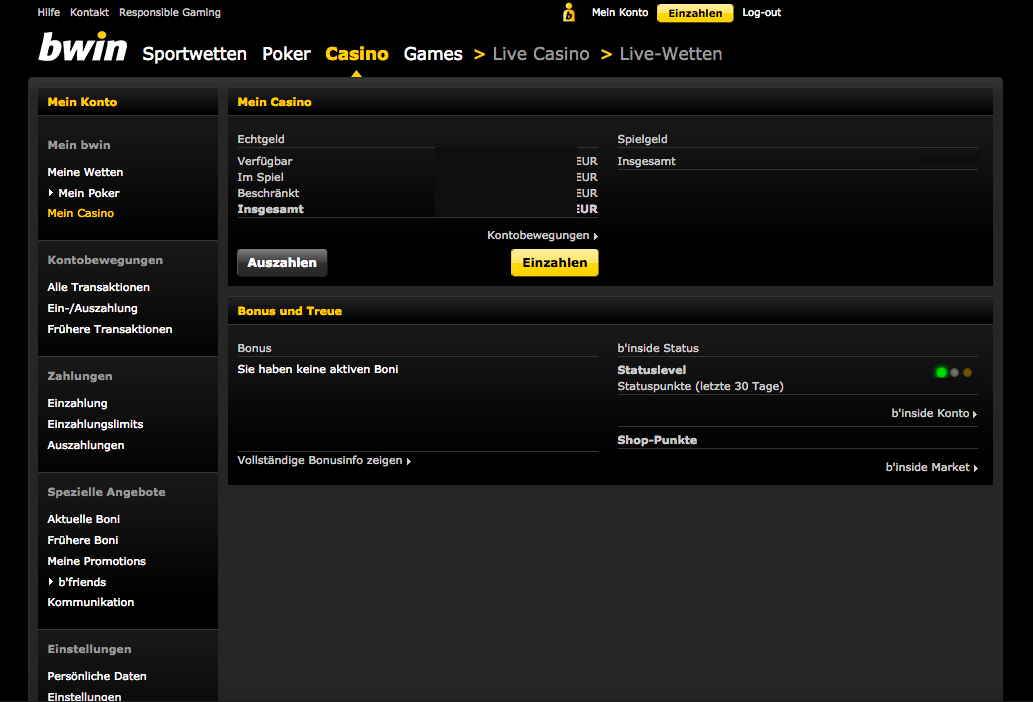Open the Games section

tap(433, 54)
